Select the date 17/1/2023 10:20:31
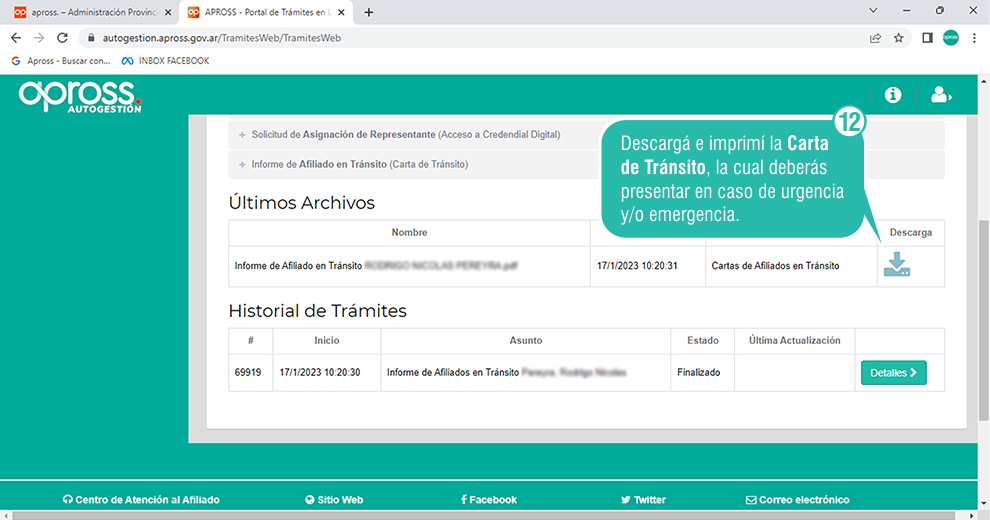The width and height of the screenshot is (990, 520). click(637, 266)
